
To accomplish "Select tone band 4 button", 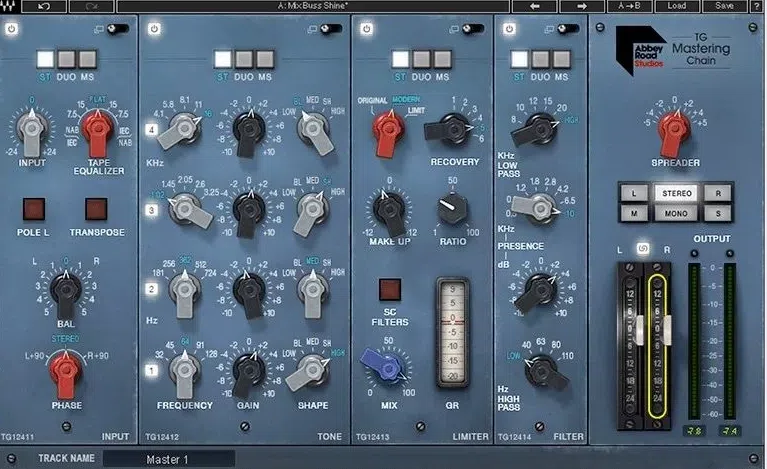I will [151, 130].
